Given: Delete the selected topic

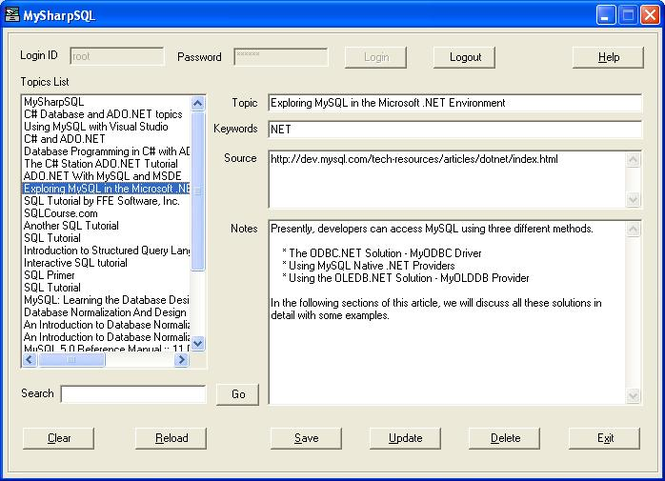Looking at the screenshot, I should [505, 438].
